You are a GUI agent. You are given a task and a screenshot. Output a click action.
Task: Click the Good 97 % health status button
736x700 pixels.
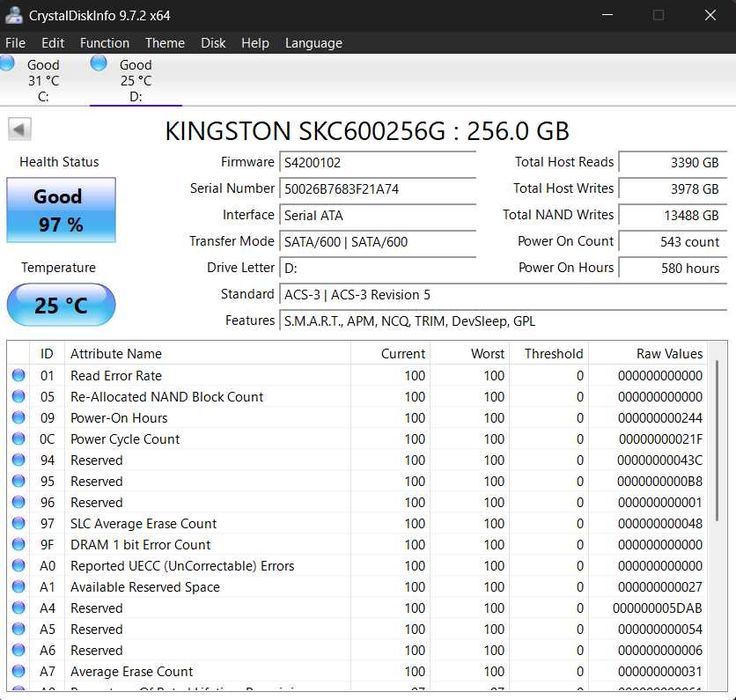tap(61, 210)
